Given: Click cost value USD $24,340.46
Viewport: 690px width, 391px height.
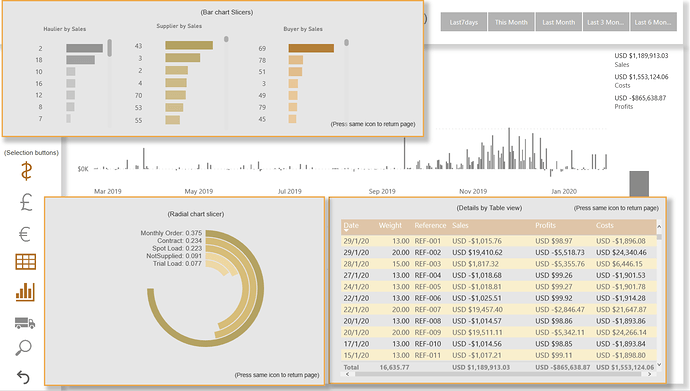Looking at the screenshot, I should pyautogui.click(x=621, y=252).
